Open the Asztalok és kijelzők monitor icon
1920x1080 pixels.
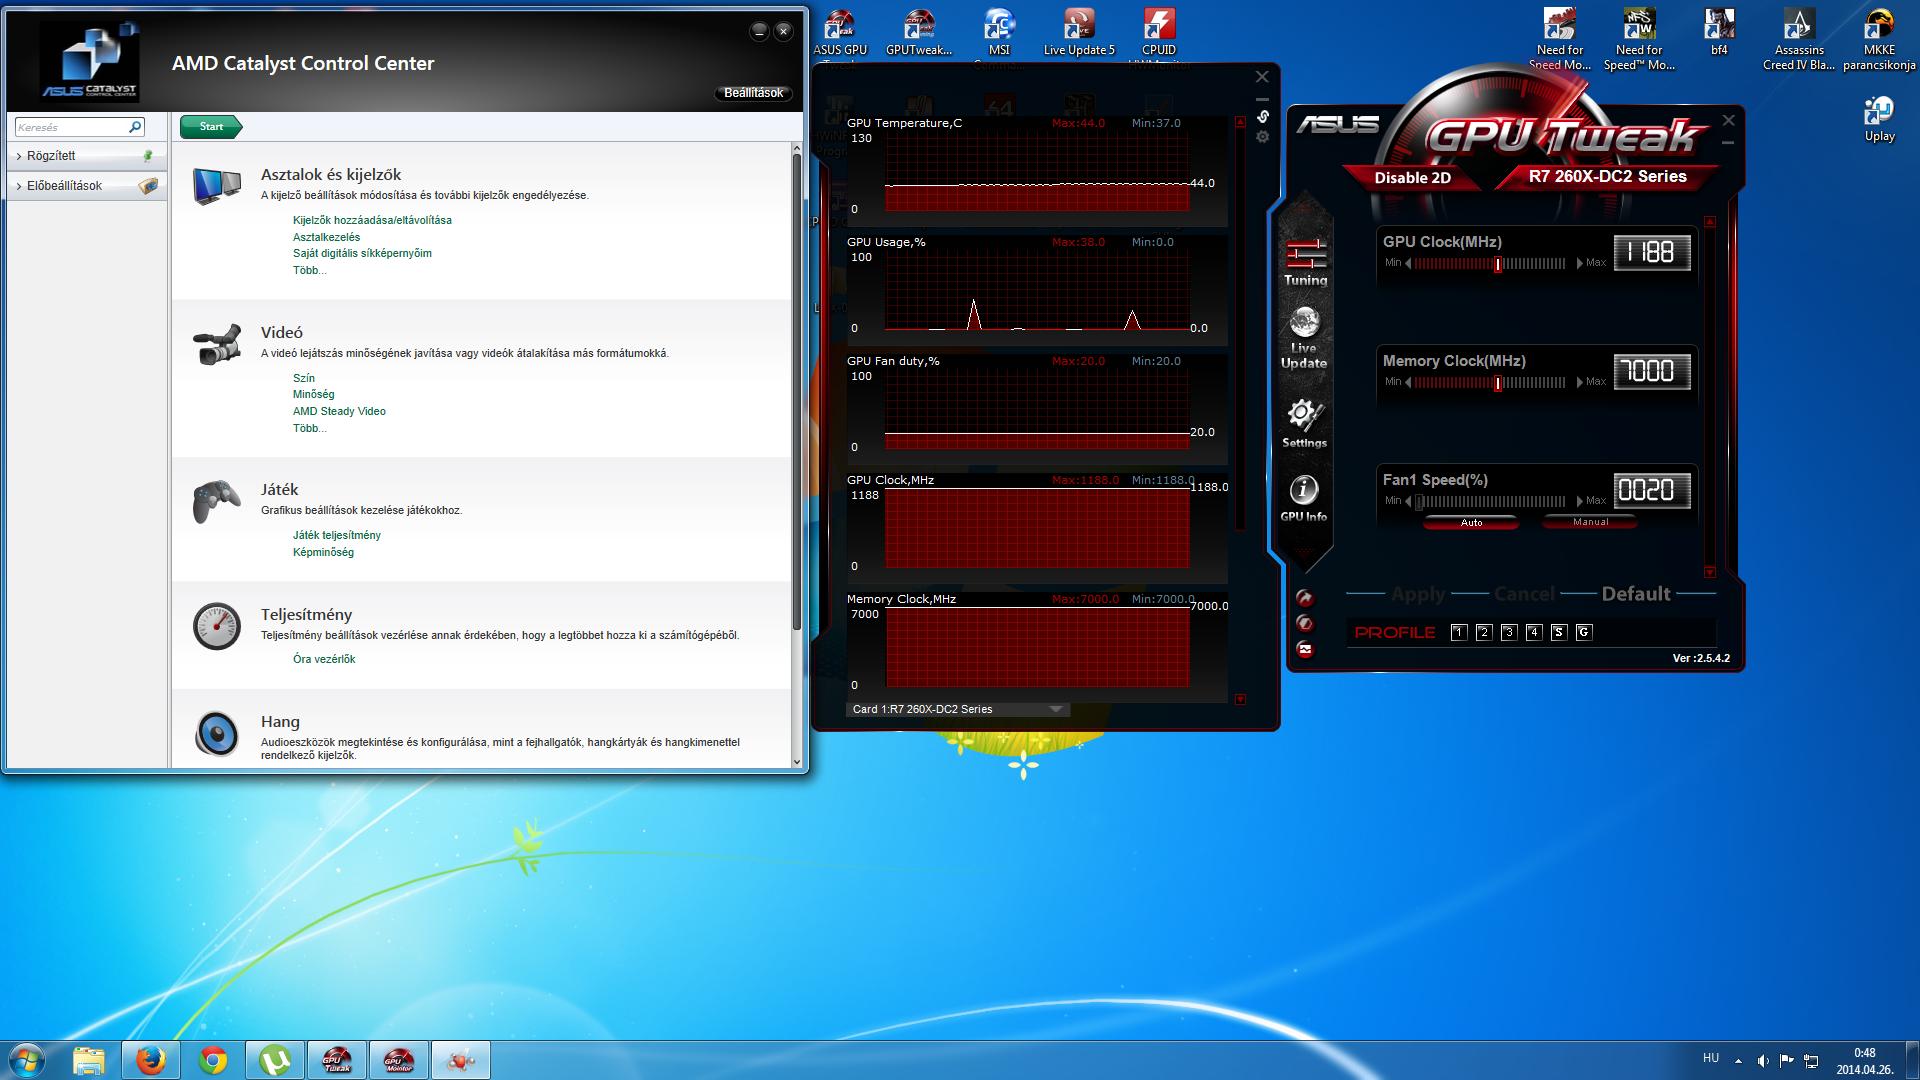tap(217, 187)
